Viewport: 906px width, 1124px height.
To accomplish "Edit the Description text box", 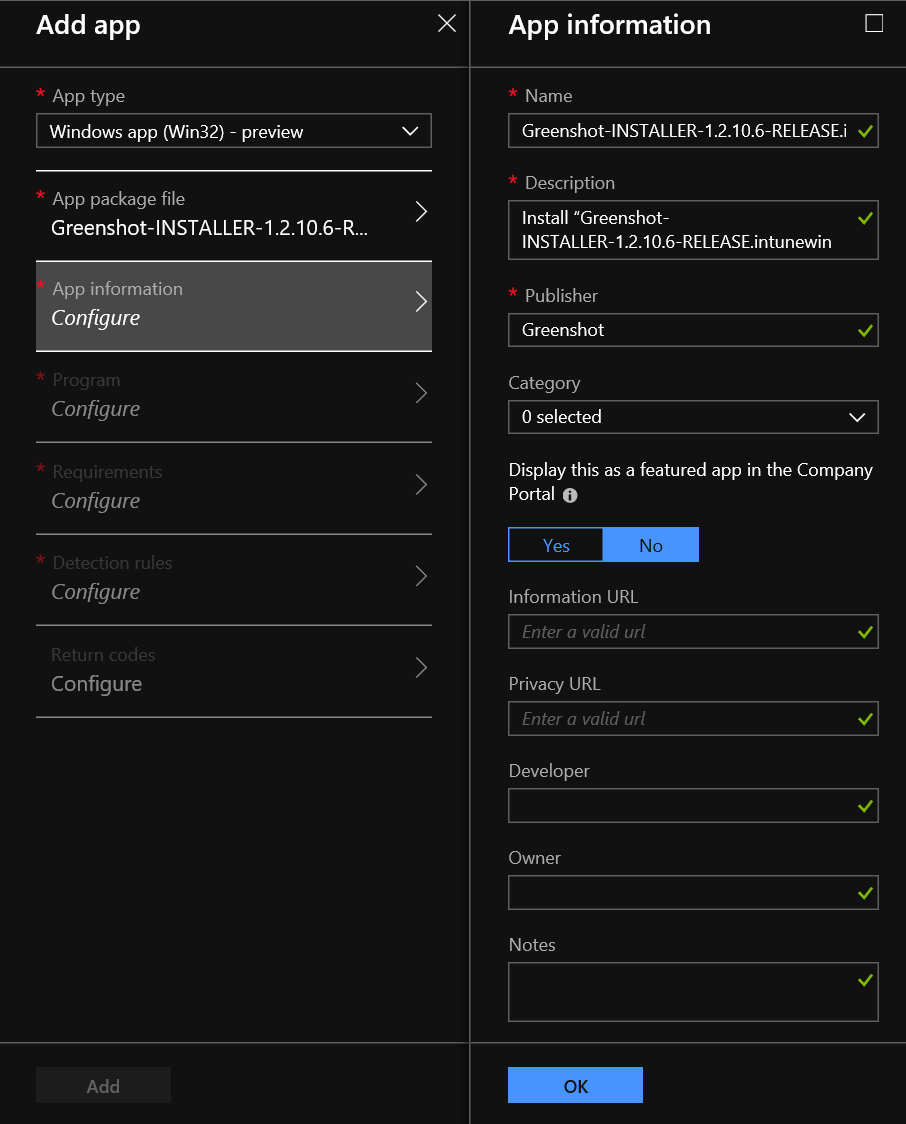I will (693, 230).
